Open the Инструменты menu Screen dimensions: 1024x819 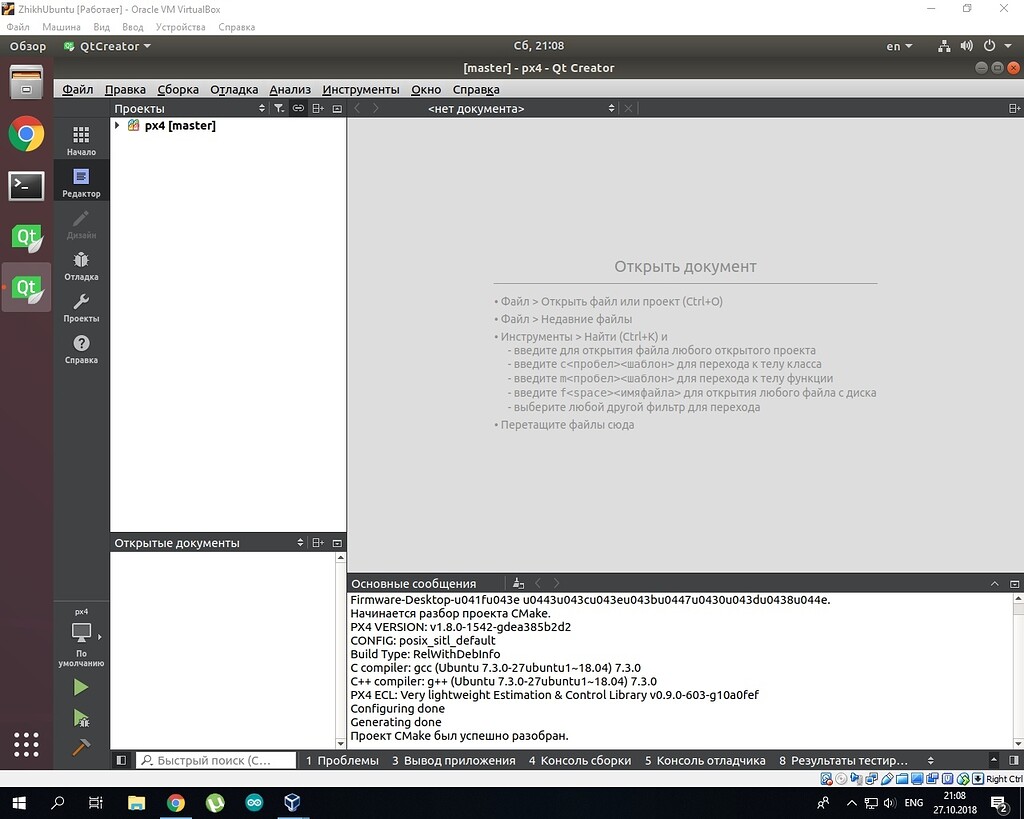(361, 89)
